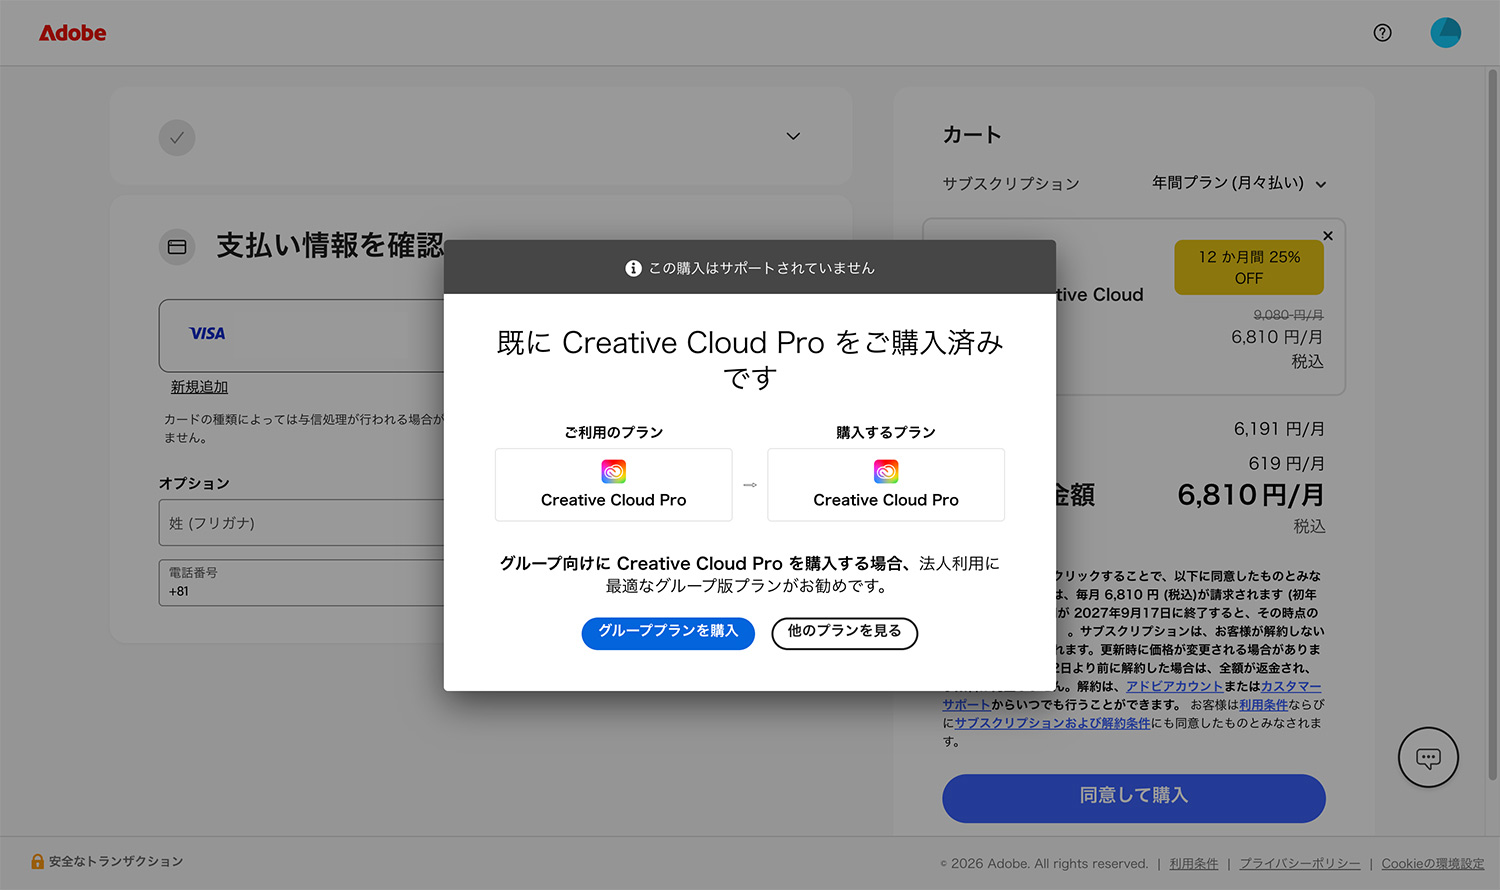Click the 12 か月間 25% OFF badge
Viewport: 1500px width, 890px height.
point(1249,267)
